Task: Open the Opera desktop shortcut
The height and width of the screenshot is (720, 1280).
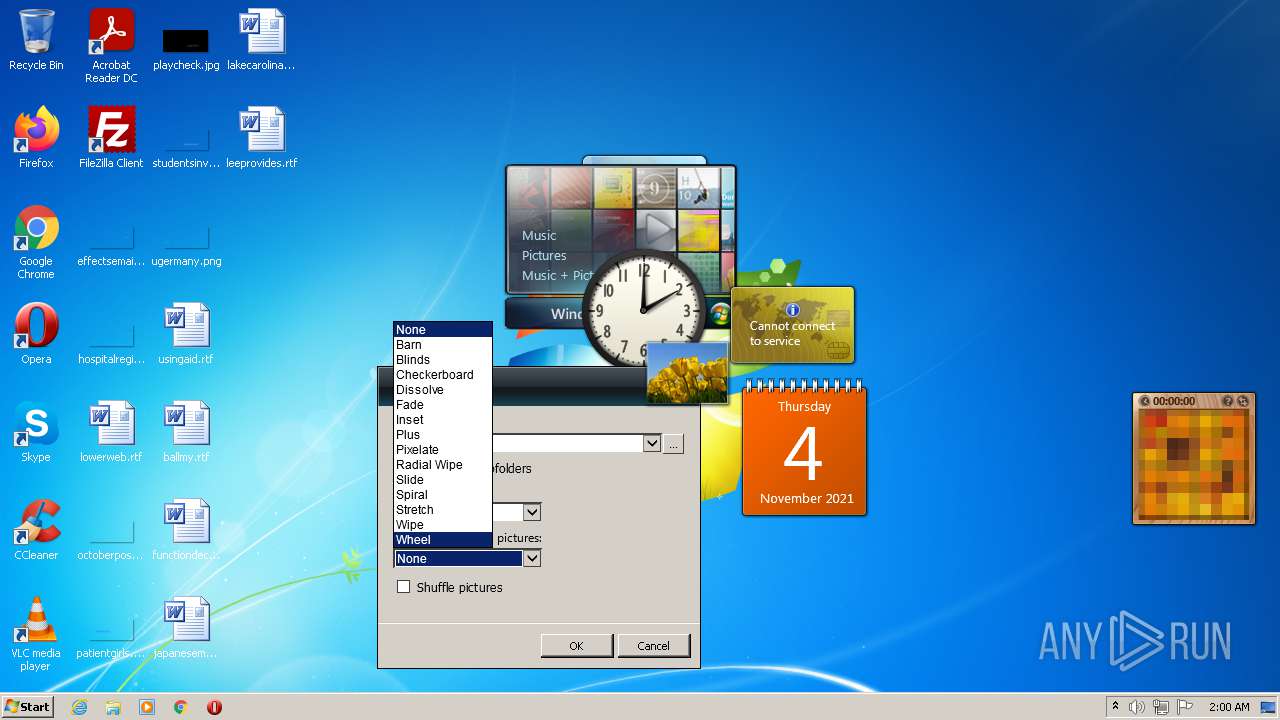Action: pyautogui.click(x=36, y=334)
